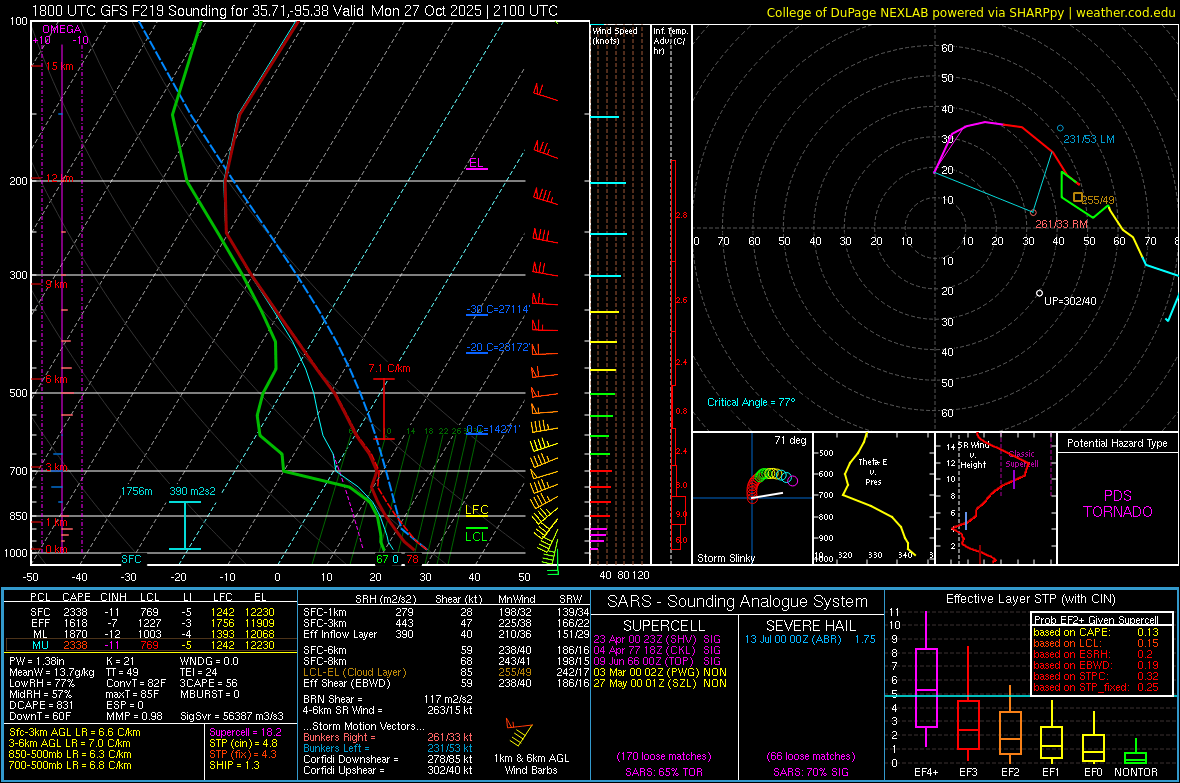Click the orange 255/49 square marker on hodograph

click(1078, 197)
